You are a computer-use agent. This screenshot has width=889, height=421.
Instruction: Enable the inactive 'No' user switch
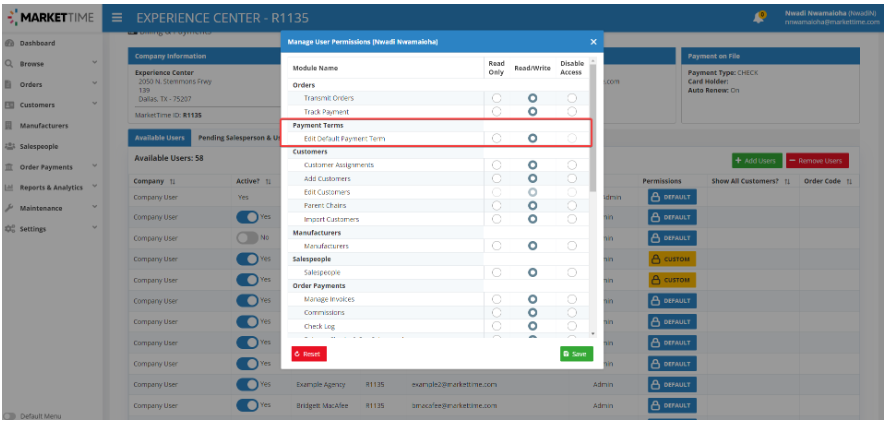(247, 238)
